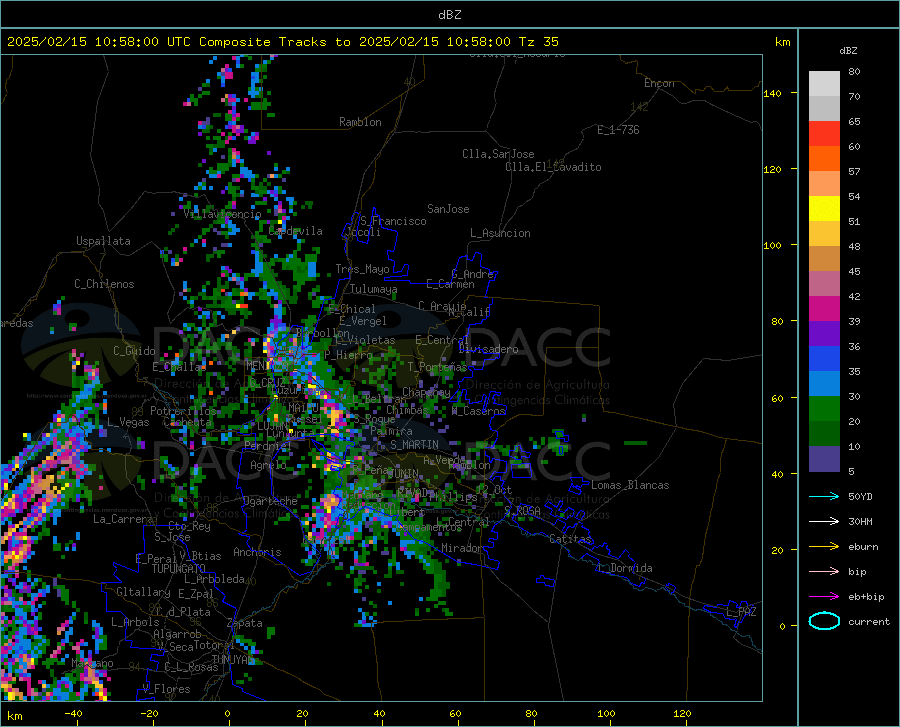Click the 'Mirador' map label

coord(461,548)
